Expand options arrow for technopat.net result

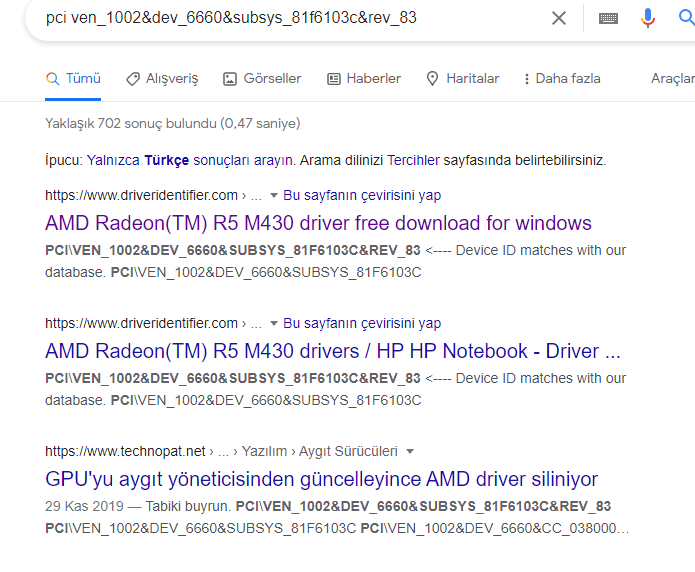tap(410, 451)
